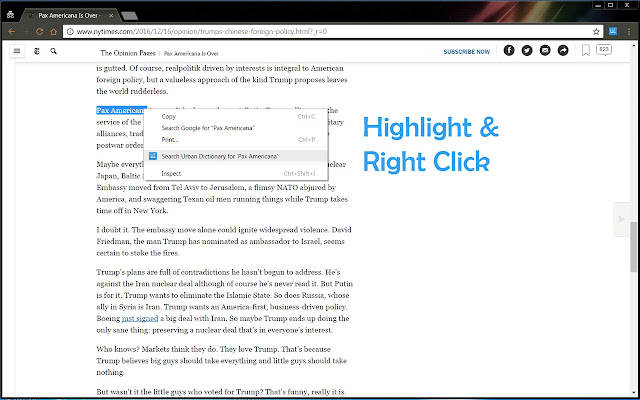Open the Urban Dictionary extension toolbar icon

613,31
